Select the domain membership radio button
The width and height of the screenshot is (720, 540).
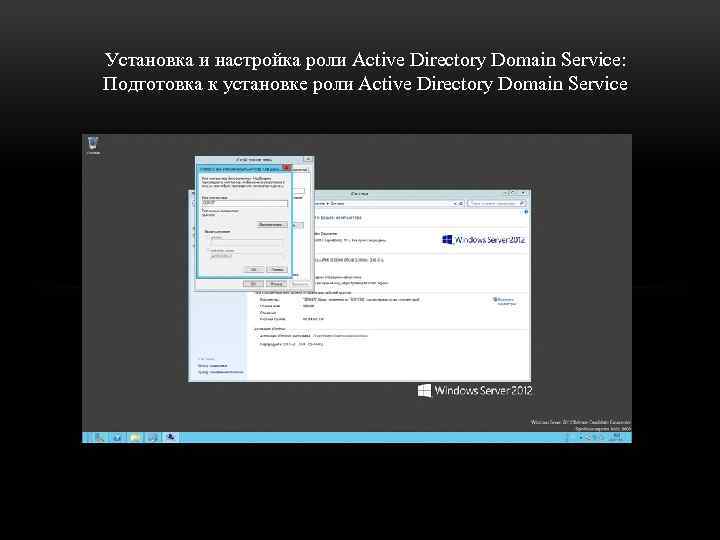208,237
